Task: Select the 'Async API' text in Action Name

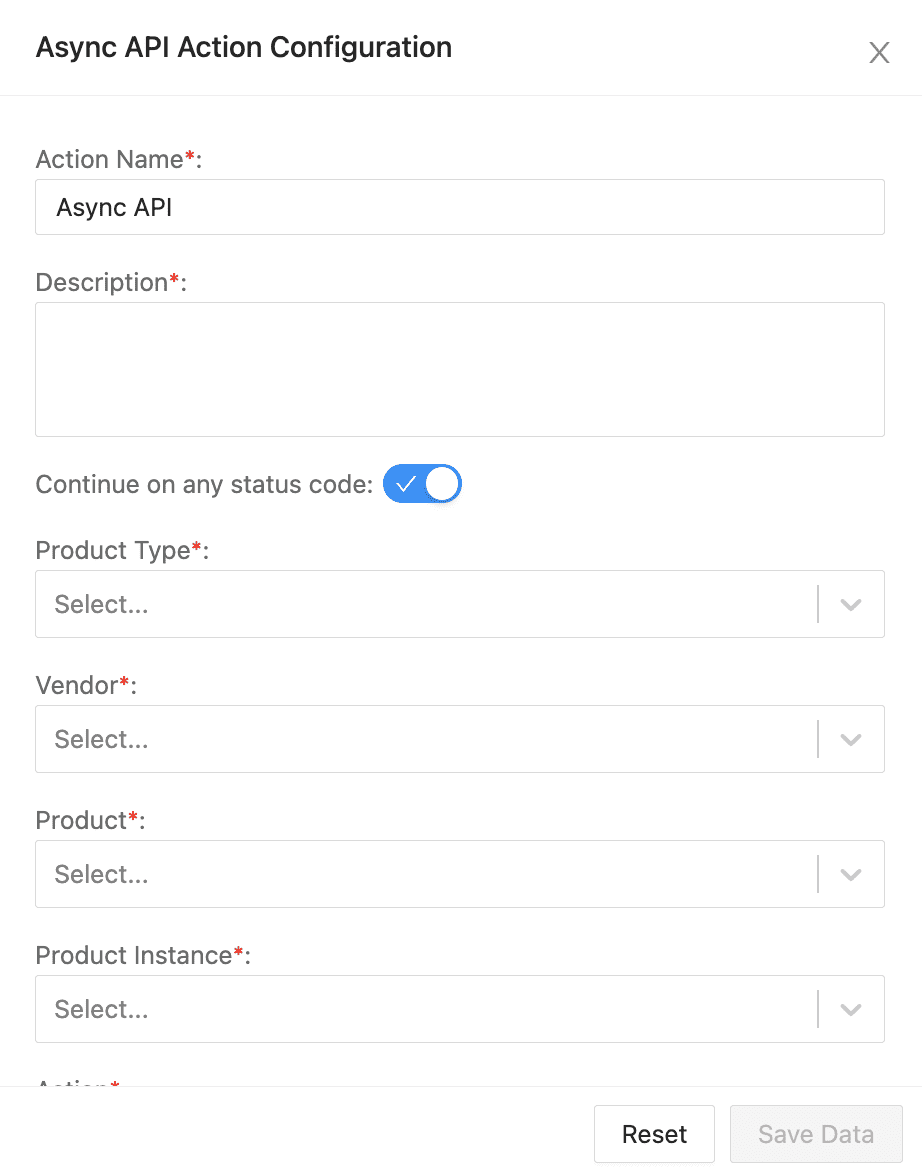Action: coord(114,207)
